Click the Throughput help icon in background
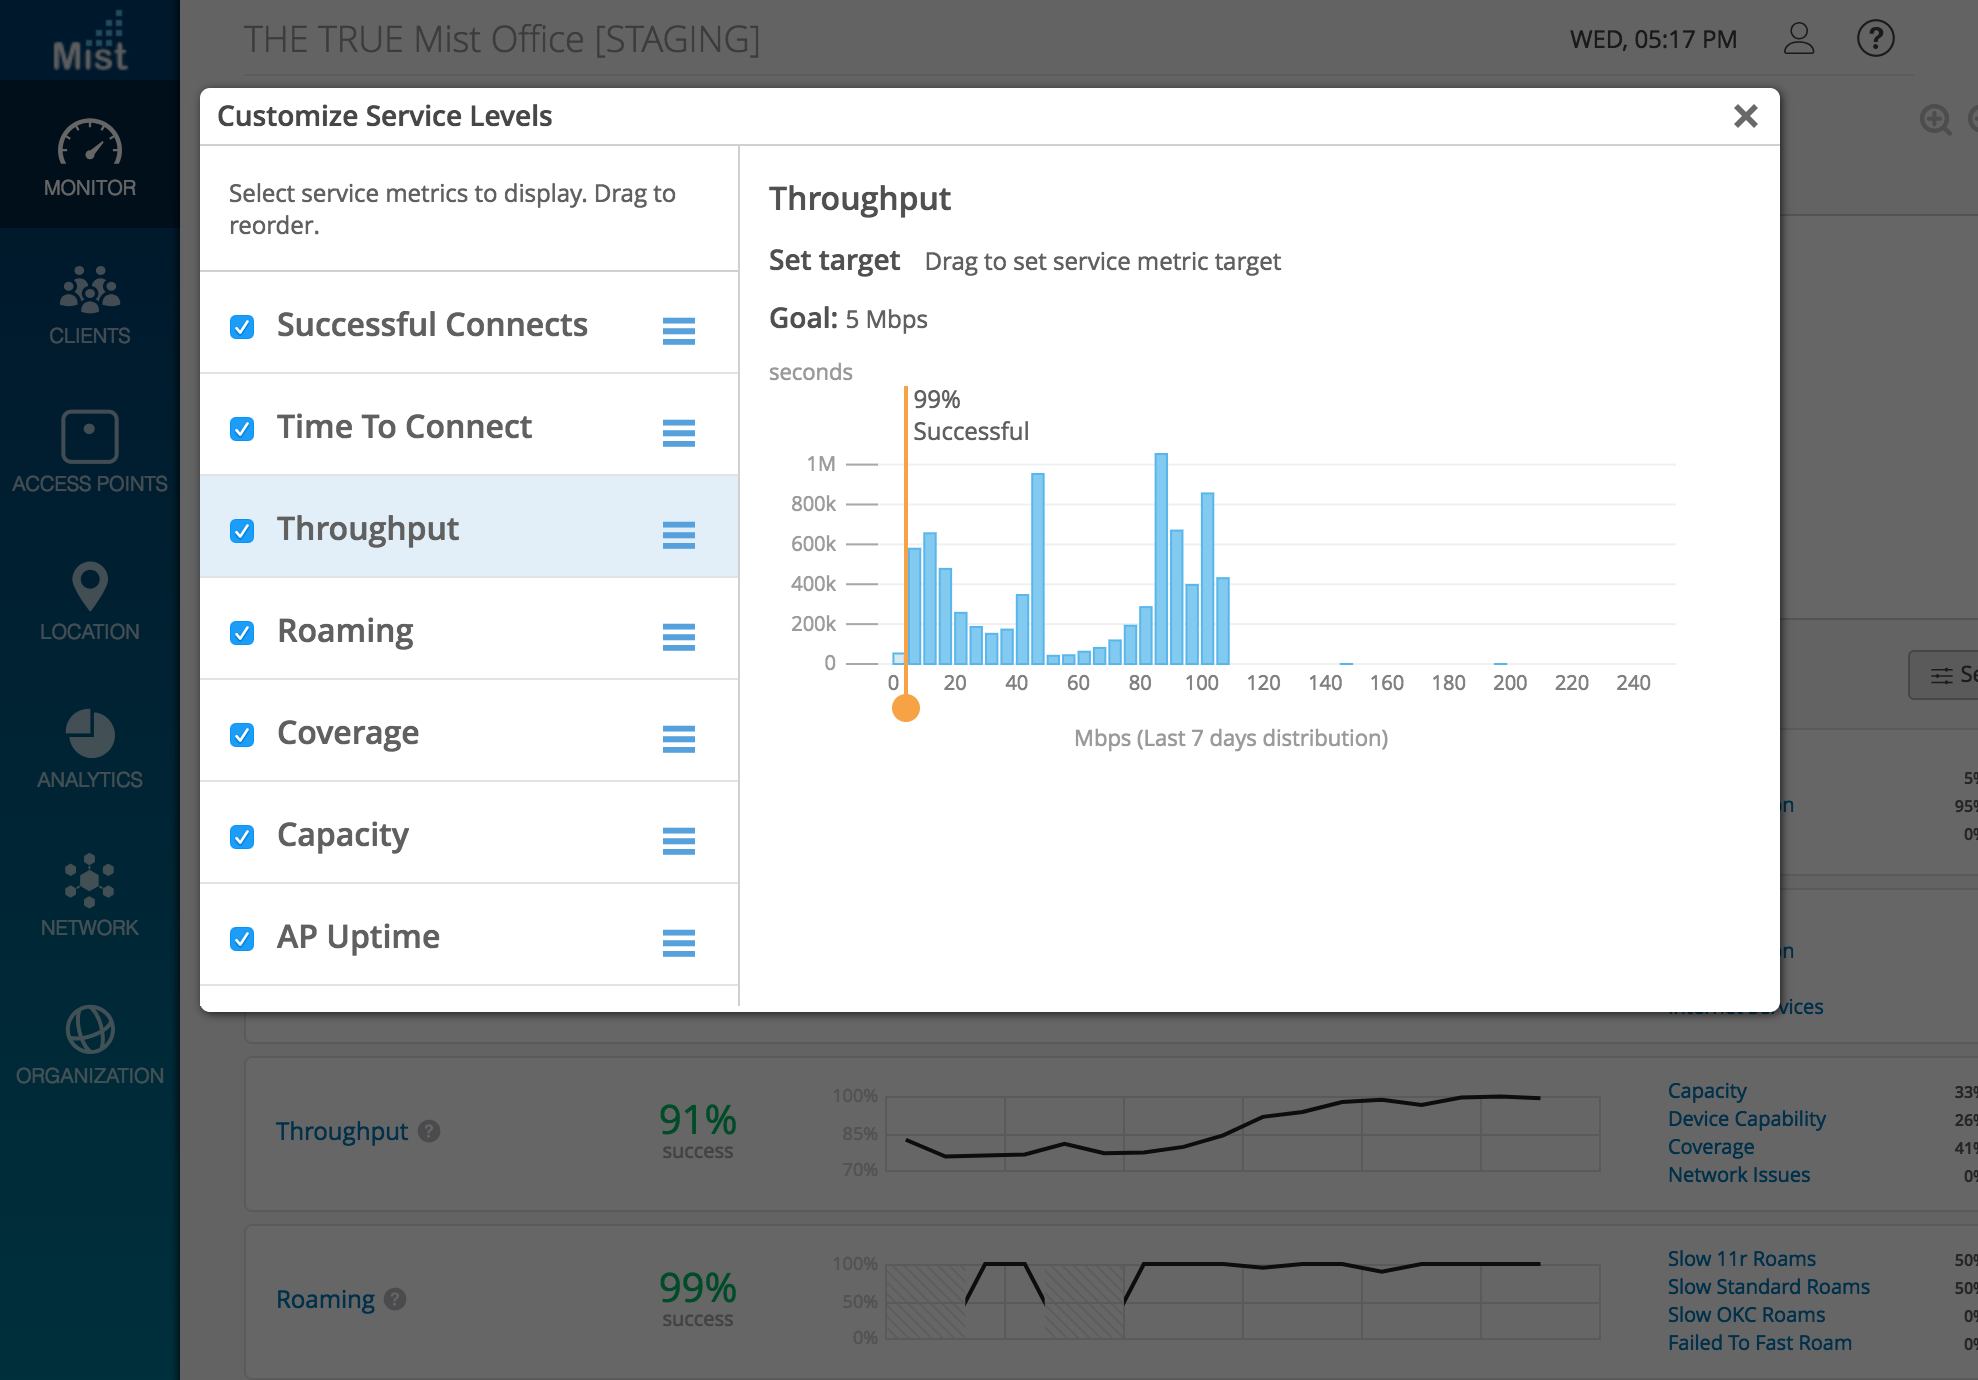The image size is (1978, 1380). click(x=429, y=1131)
